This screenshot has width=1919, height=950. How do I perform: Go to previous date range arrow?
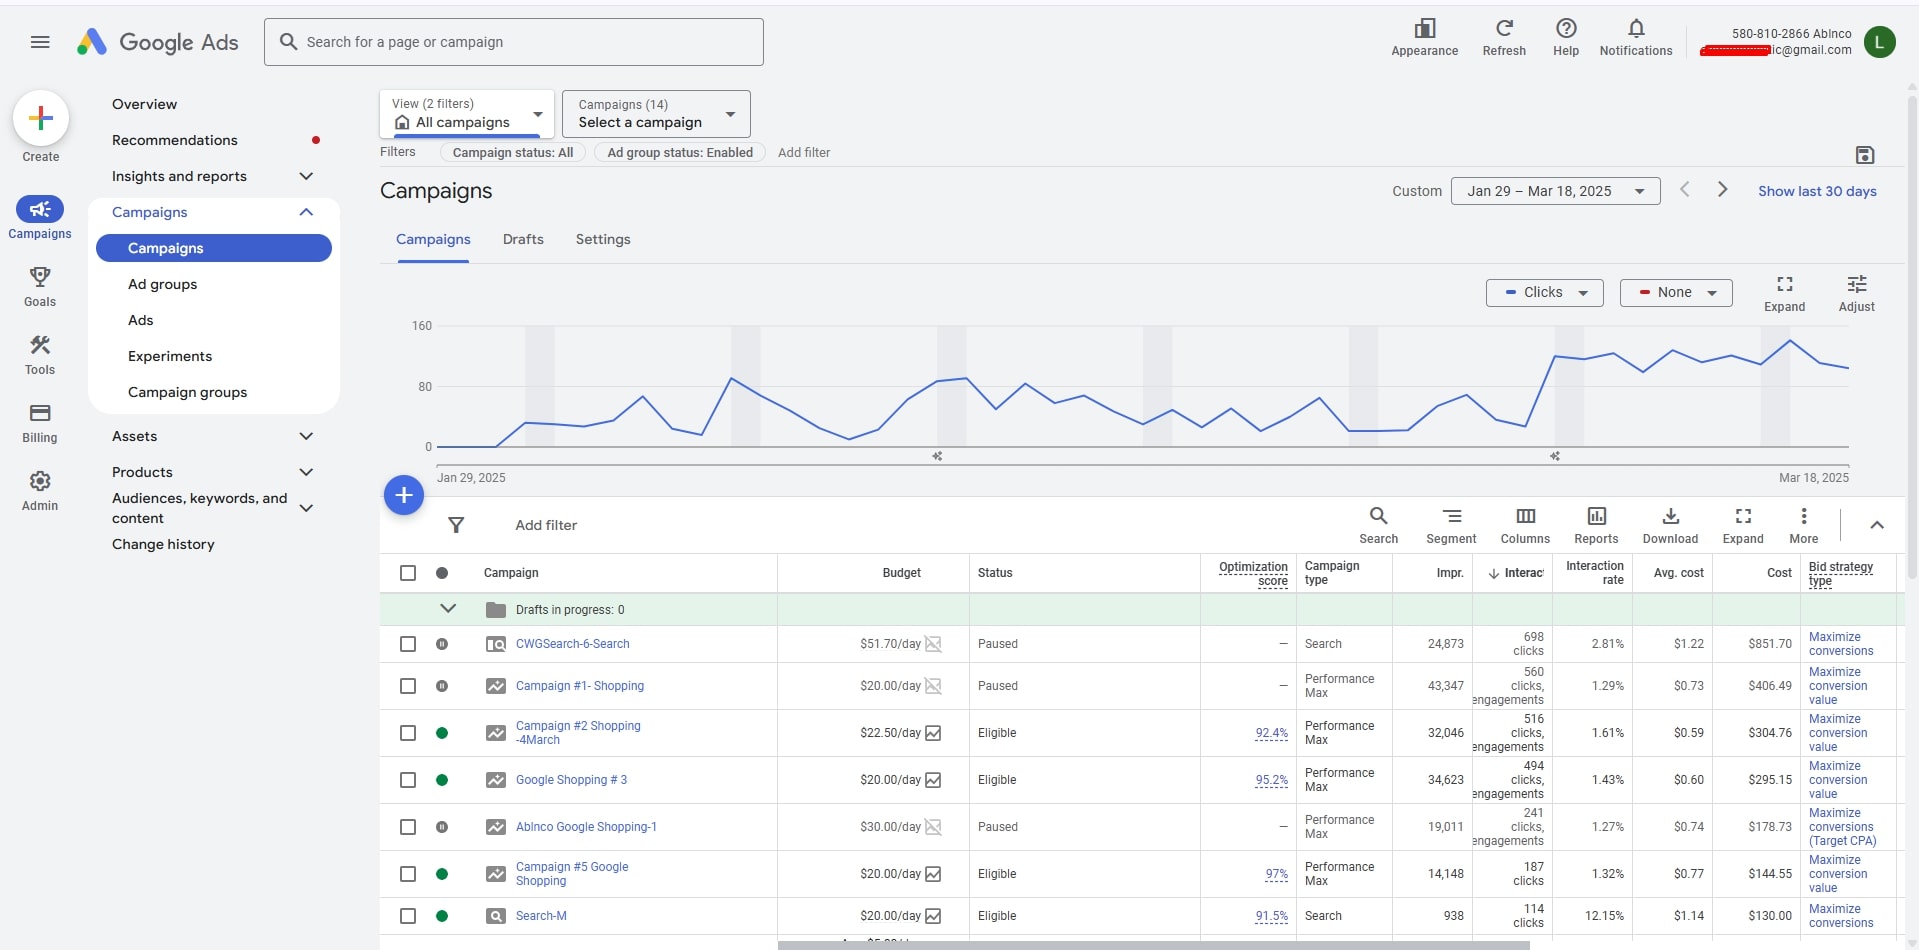click(1685, 190)
